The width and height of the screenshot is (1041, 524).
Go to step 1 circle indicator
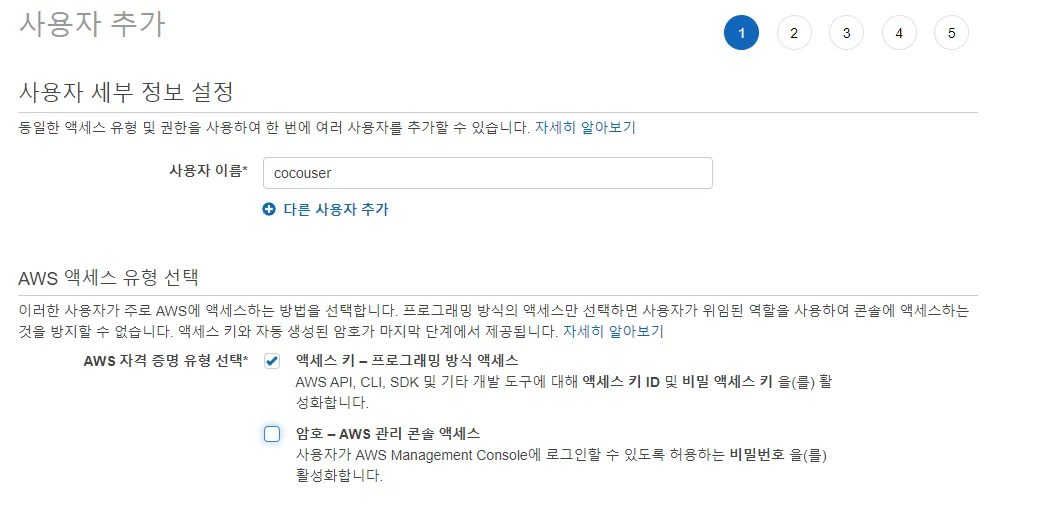click(x=741, y=33)
